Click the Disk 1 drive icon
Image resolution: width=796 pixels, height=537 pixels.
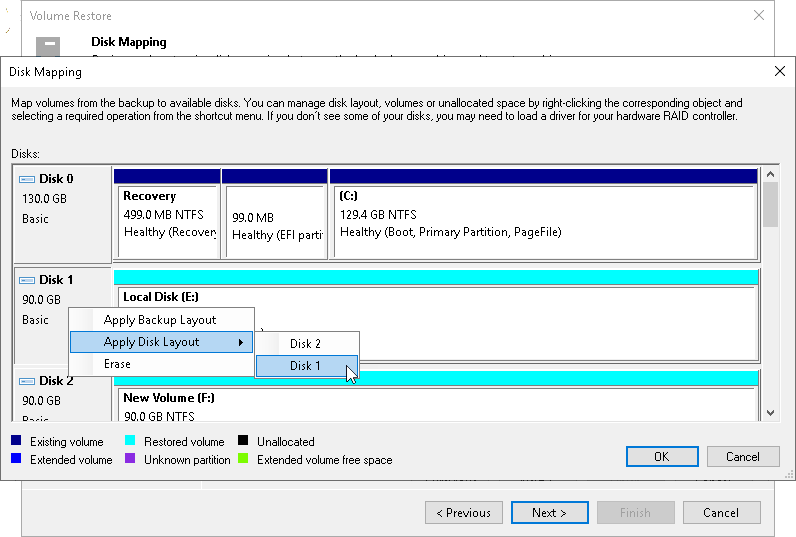[x=26, y=280]
